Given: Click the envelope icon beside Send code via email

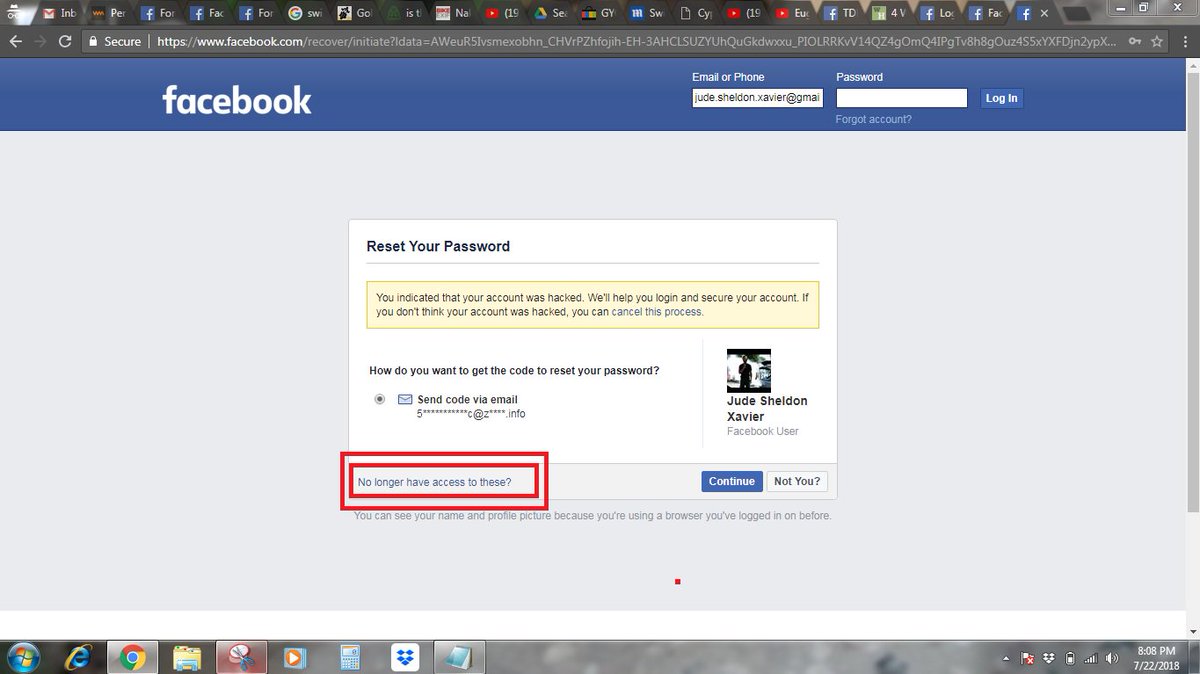Looking at the screenshot, I should click(x=405, y=399).
